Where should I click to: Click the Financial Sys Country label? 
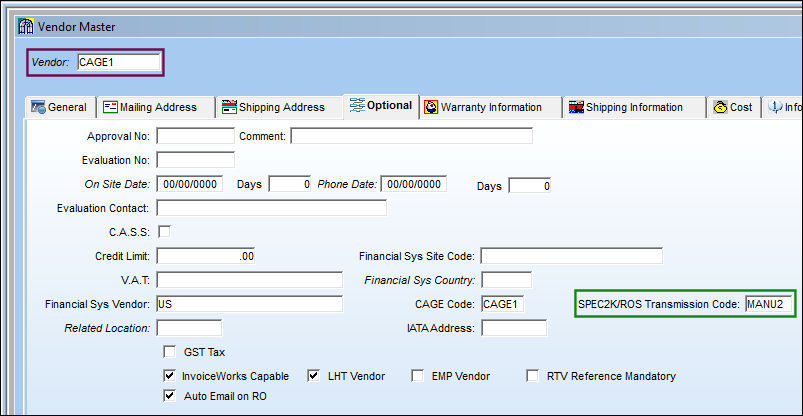tap(420, 280)
